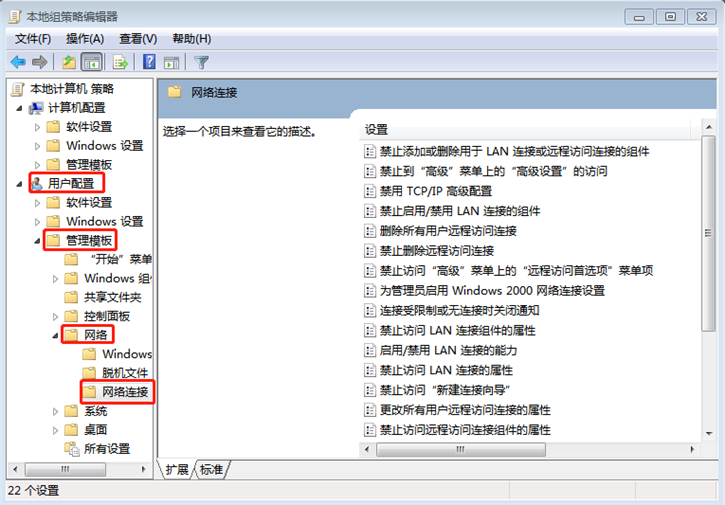Expand the 系统 folder node
The width and height of the screenshot is (725, 505).
[56, 411]
